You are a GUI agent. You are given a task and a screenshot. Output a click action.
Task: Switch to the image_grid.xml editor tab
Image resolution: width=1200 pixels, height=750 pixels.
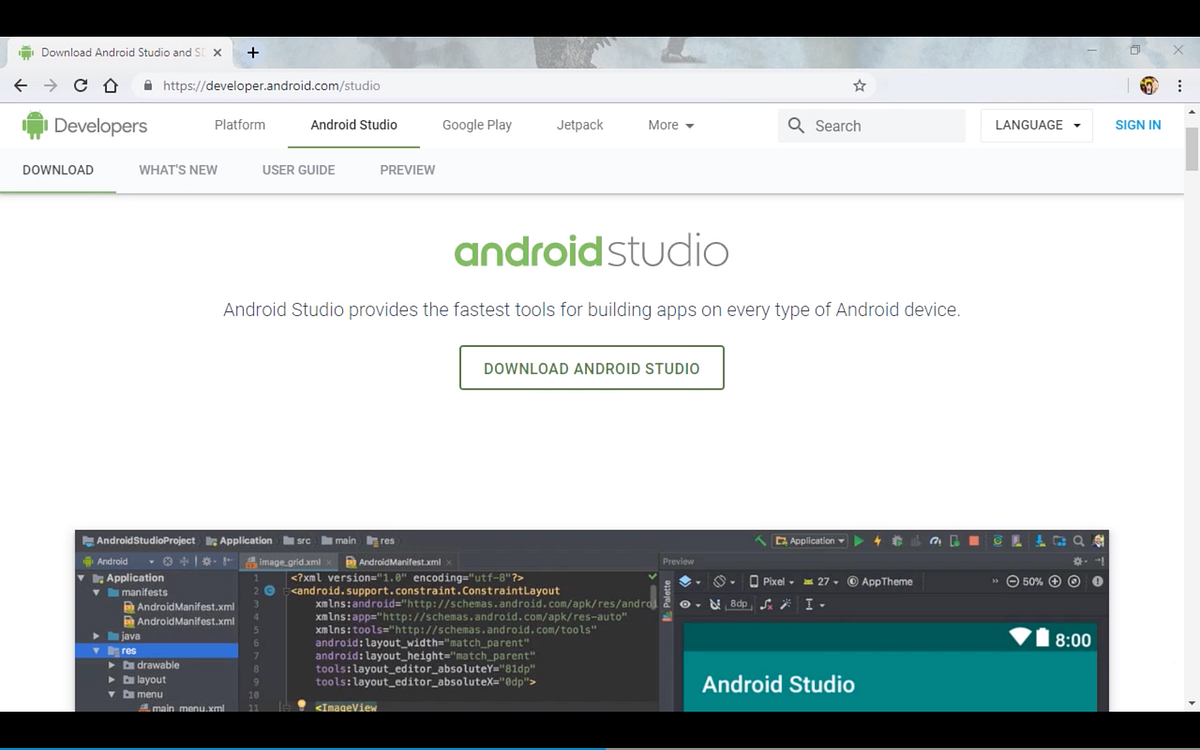coord(288,561)
